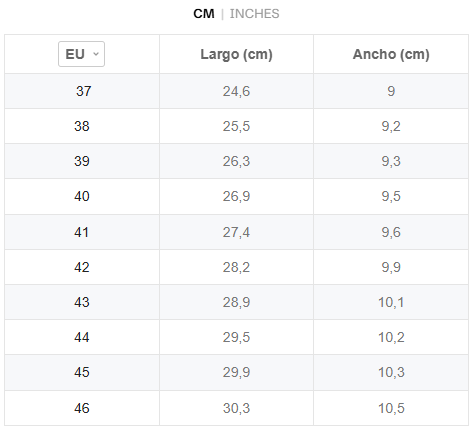
Task: Click the 10,5 width value
Action: coord(391,408)
